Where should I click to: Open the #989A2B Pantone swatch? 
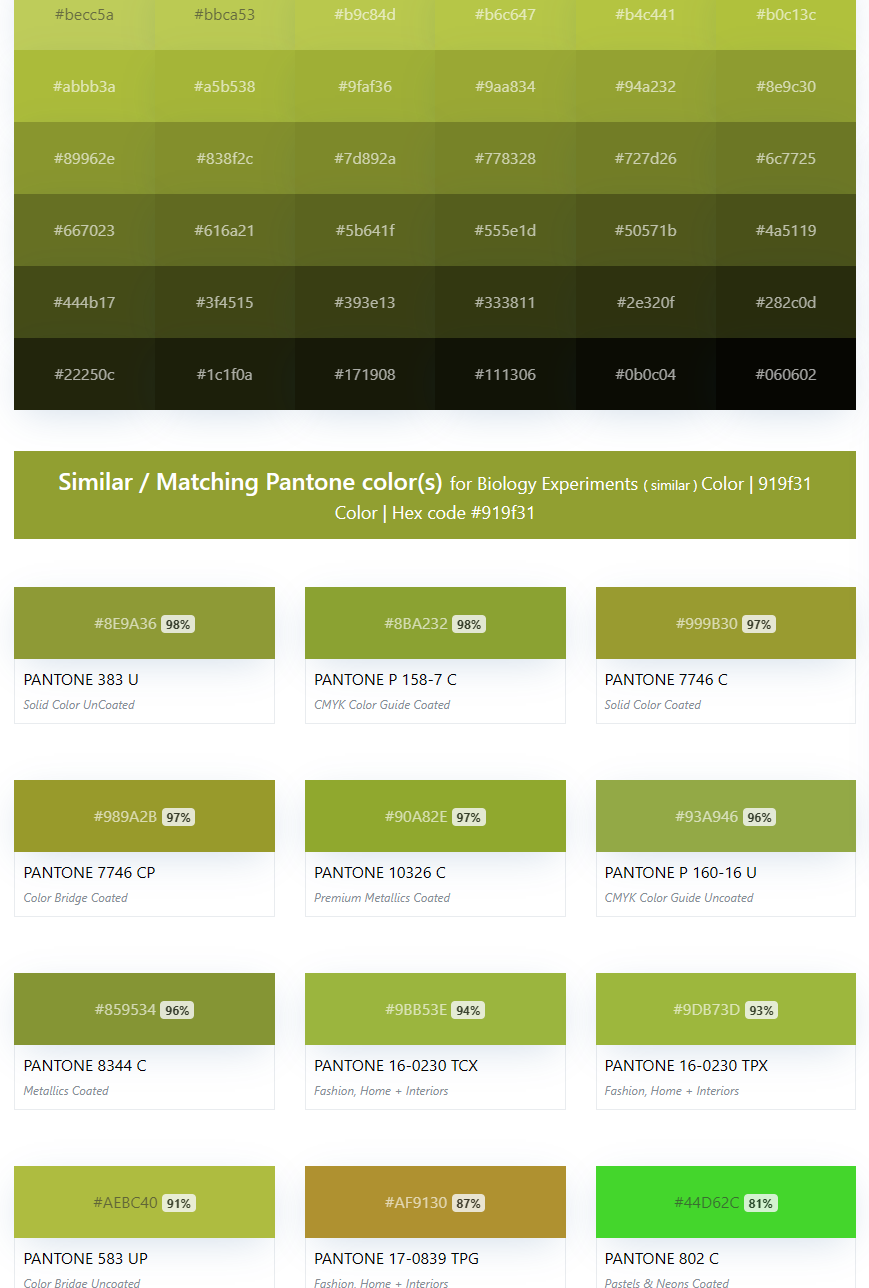coord(144,816)
